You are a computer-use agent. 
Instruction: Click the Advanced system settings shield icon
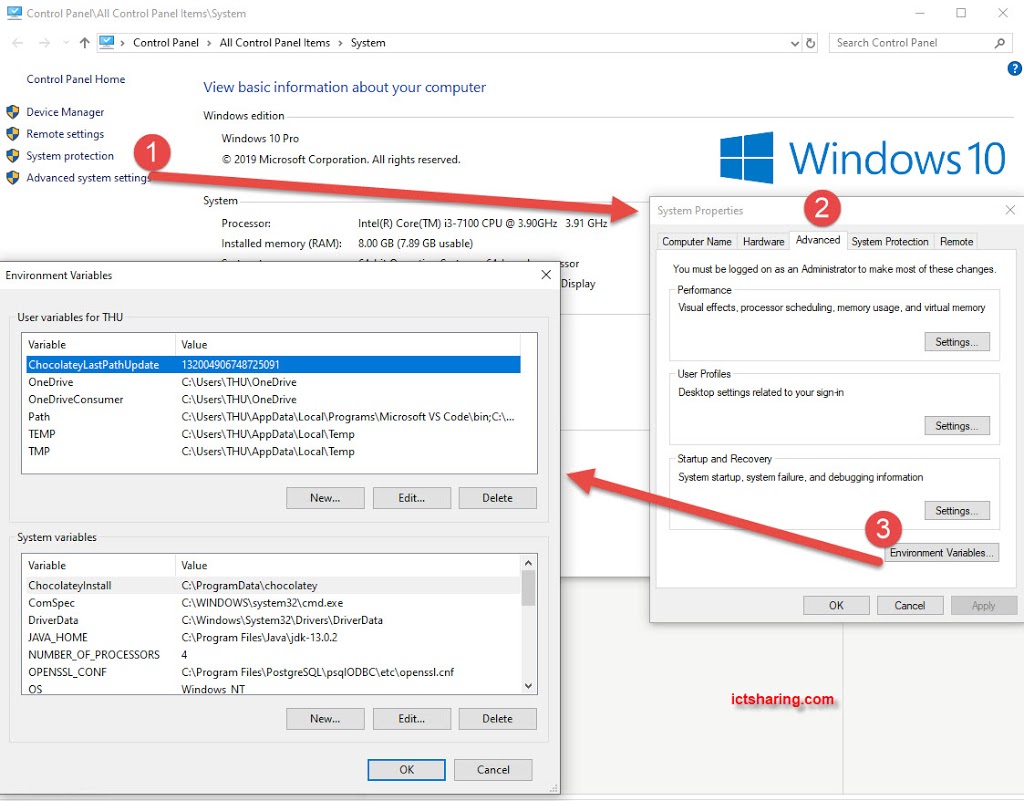coord(12,178)
